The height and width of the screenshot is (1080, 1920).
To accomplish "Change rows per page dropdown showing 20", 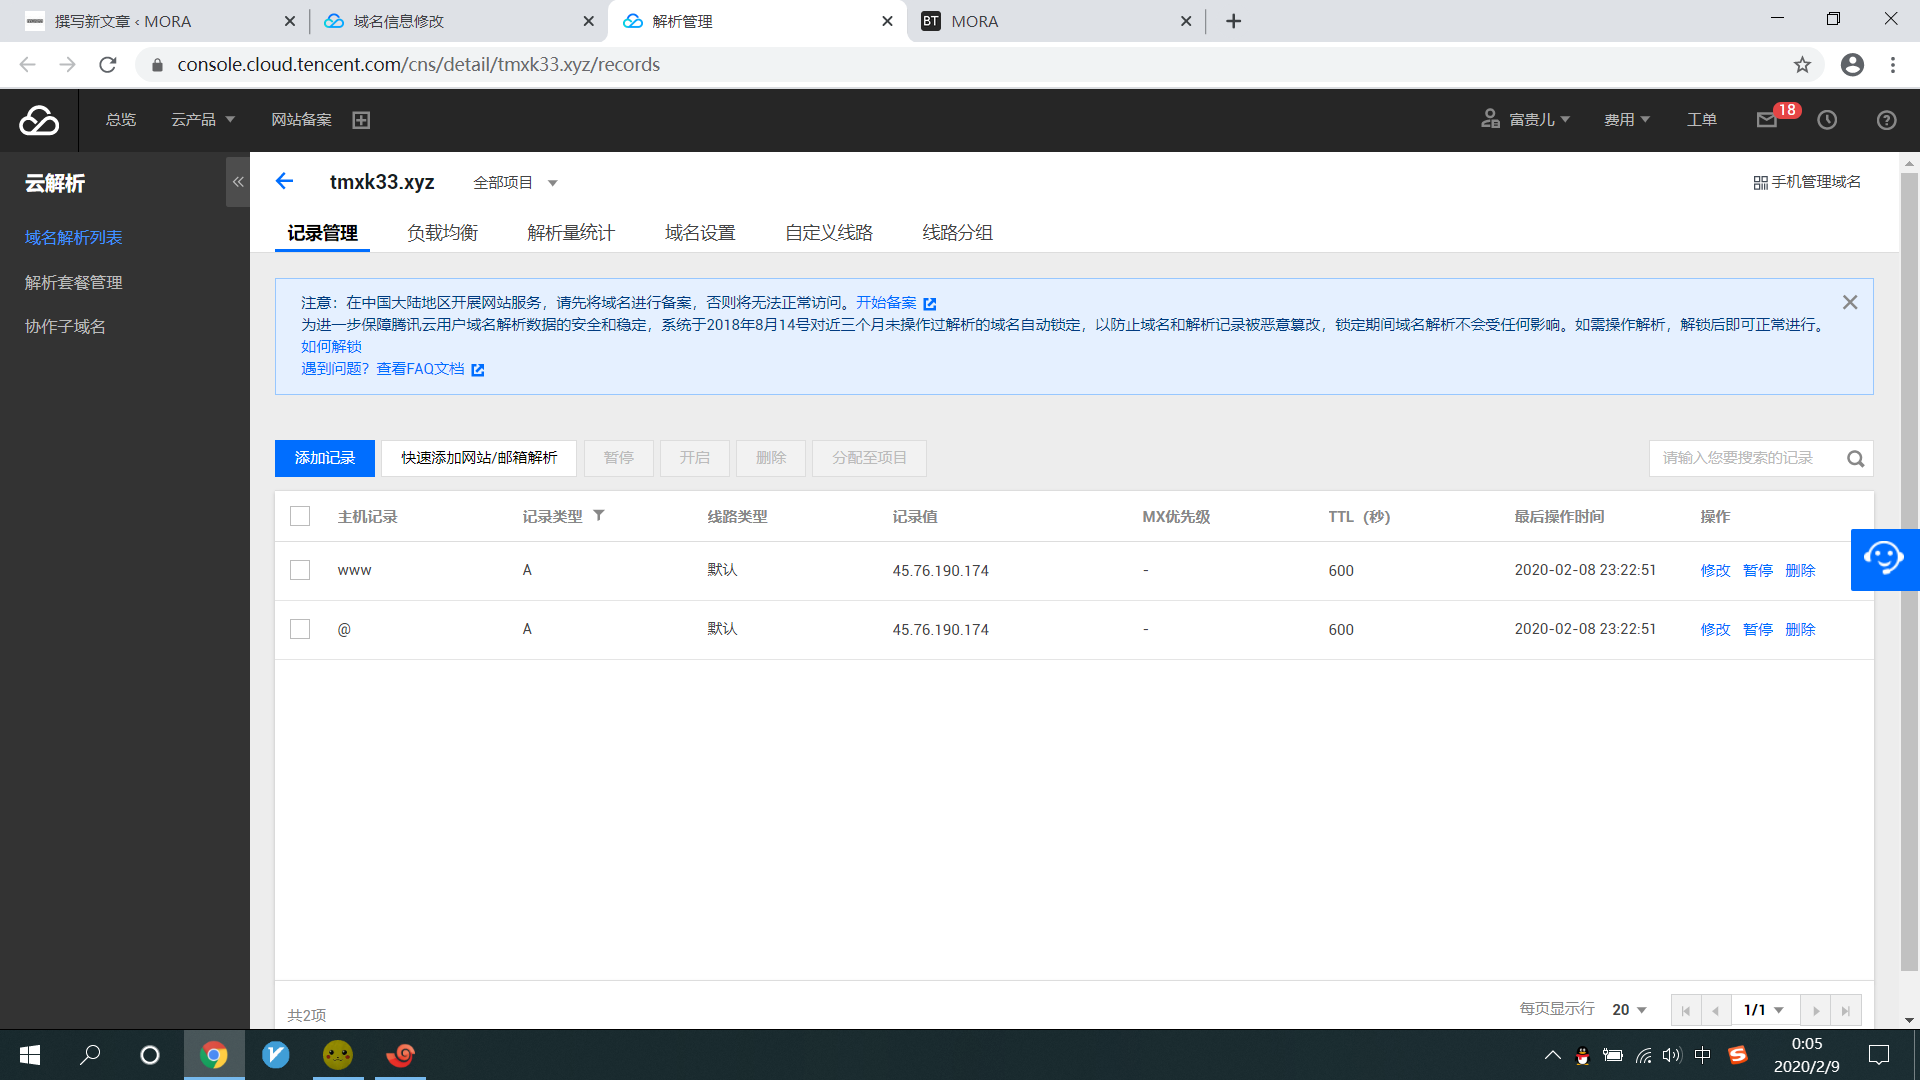I will 1629,1010.
